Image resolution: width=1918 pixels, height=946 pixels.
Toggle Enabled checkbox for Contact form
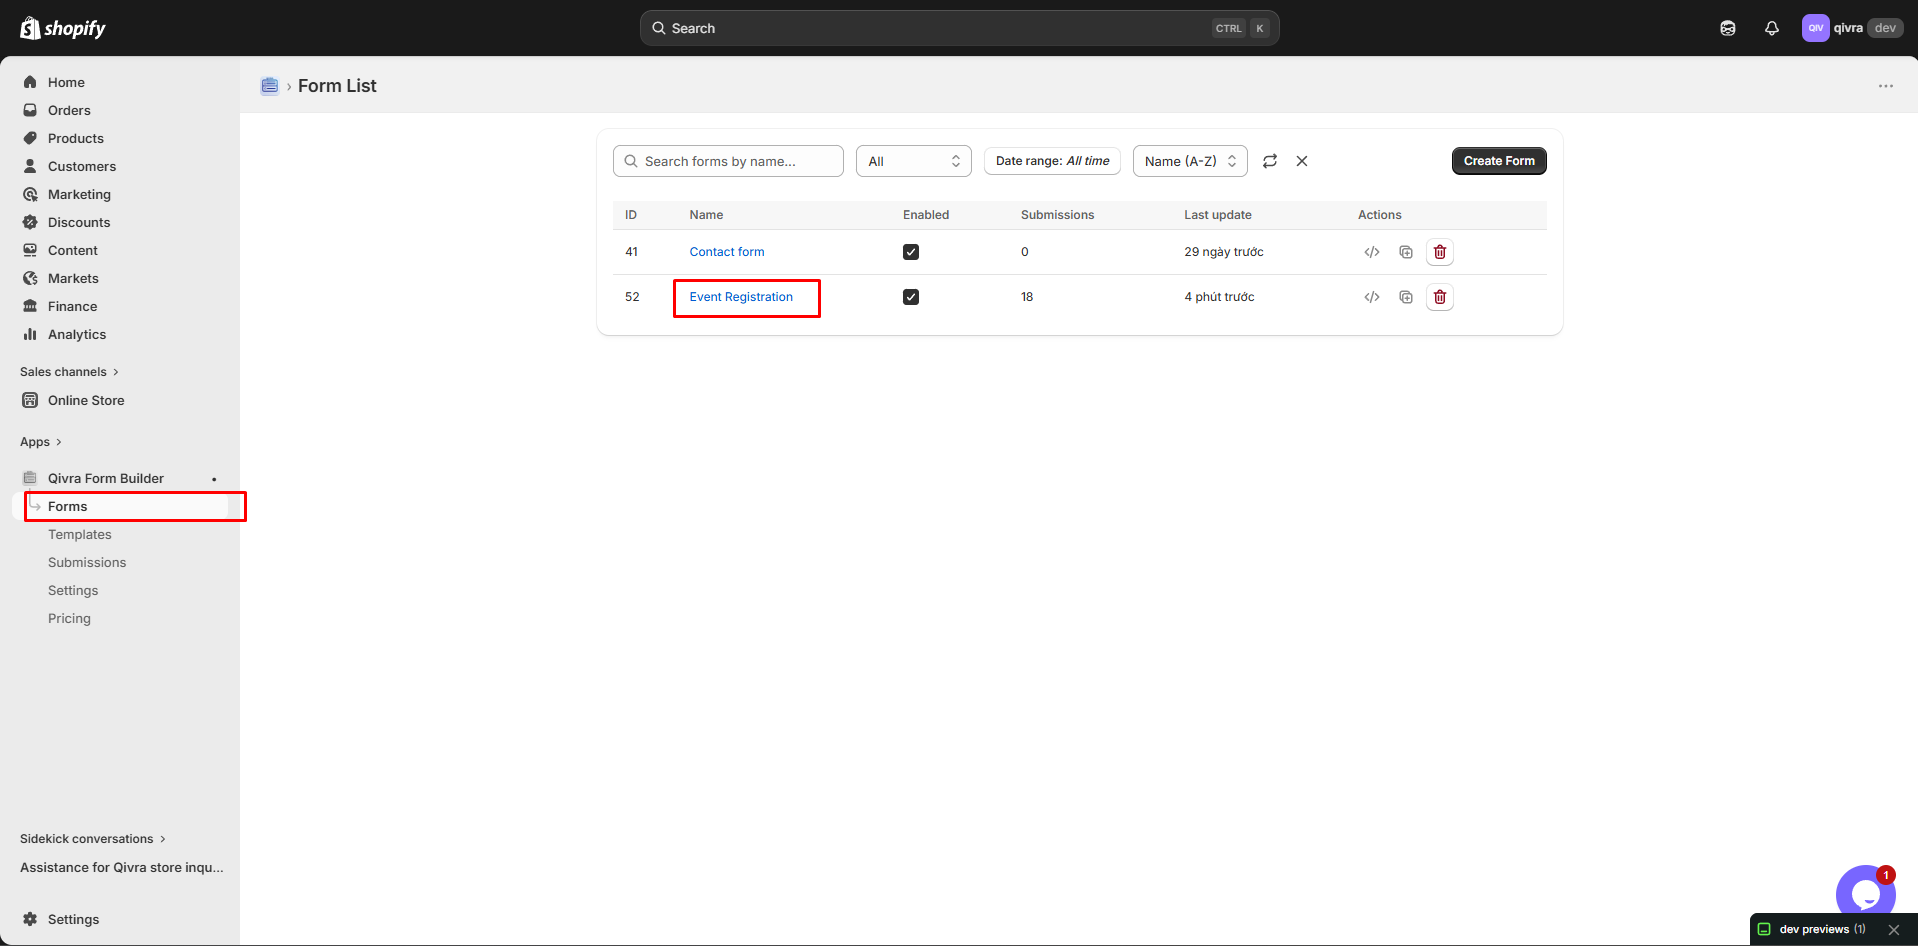click(x=911, y=252)
